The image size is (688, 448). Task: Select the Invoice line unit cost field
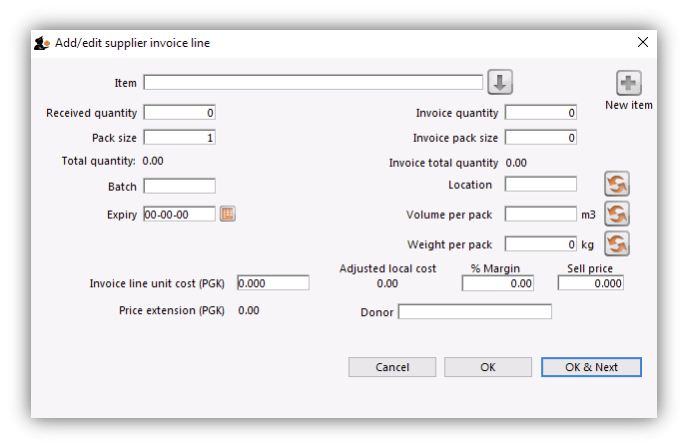(x=272, y=283)
